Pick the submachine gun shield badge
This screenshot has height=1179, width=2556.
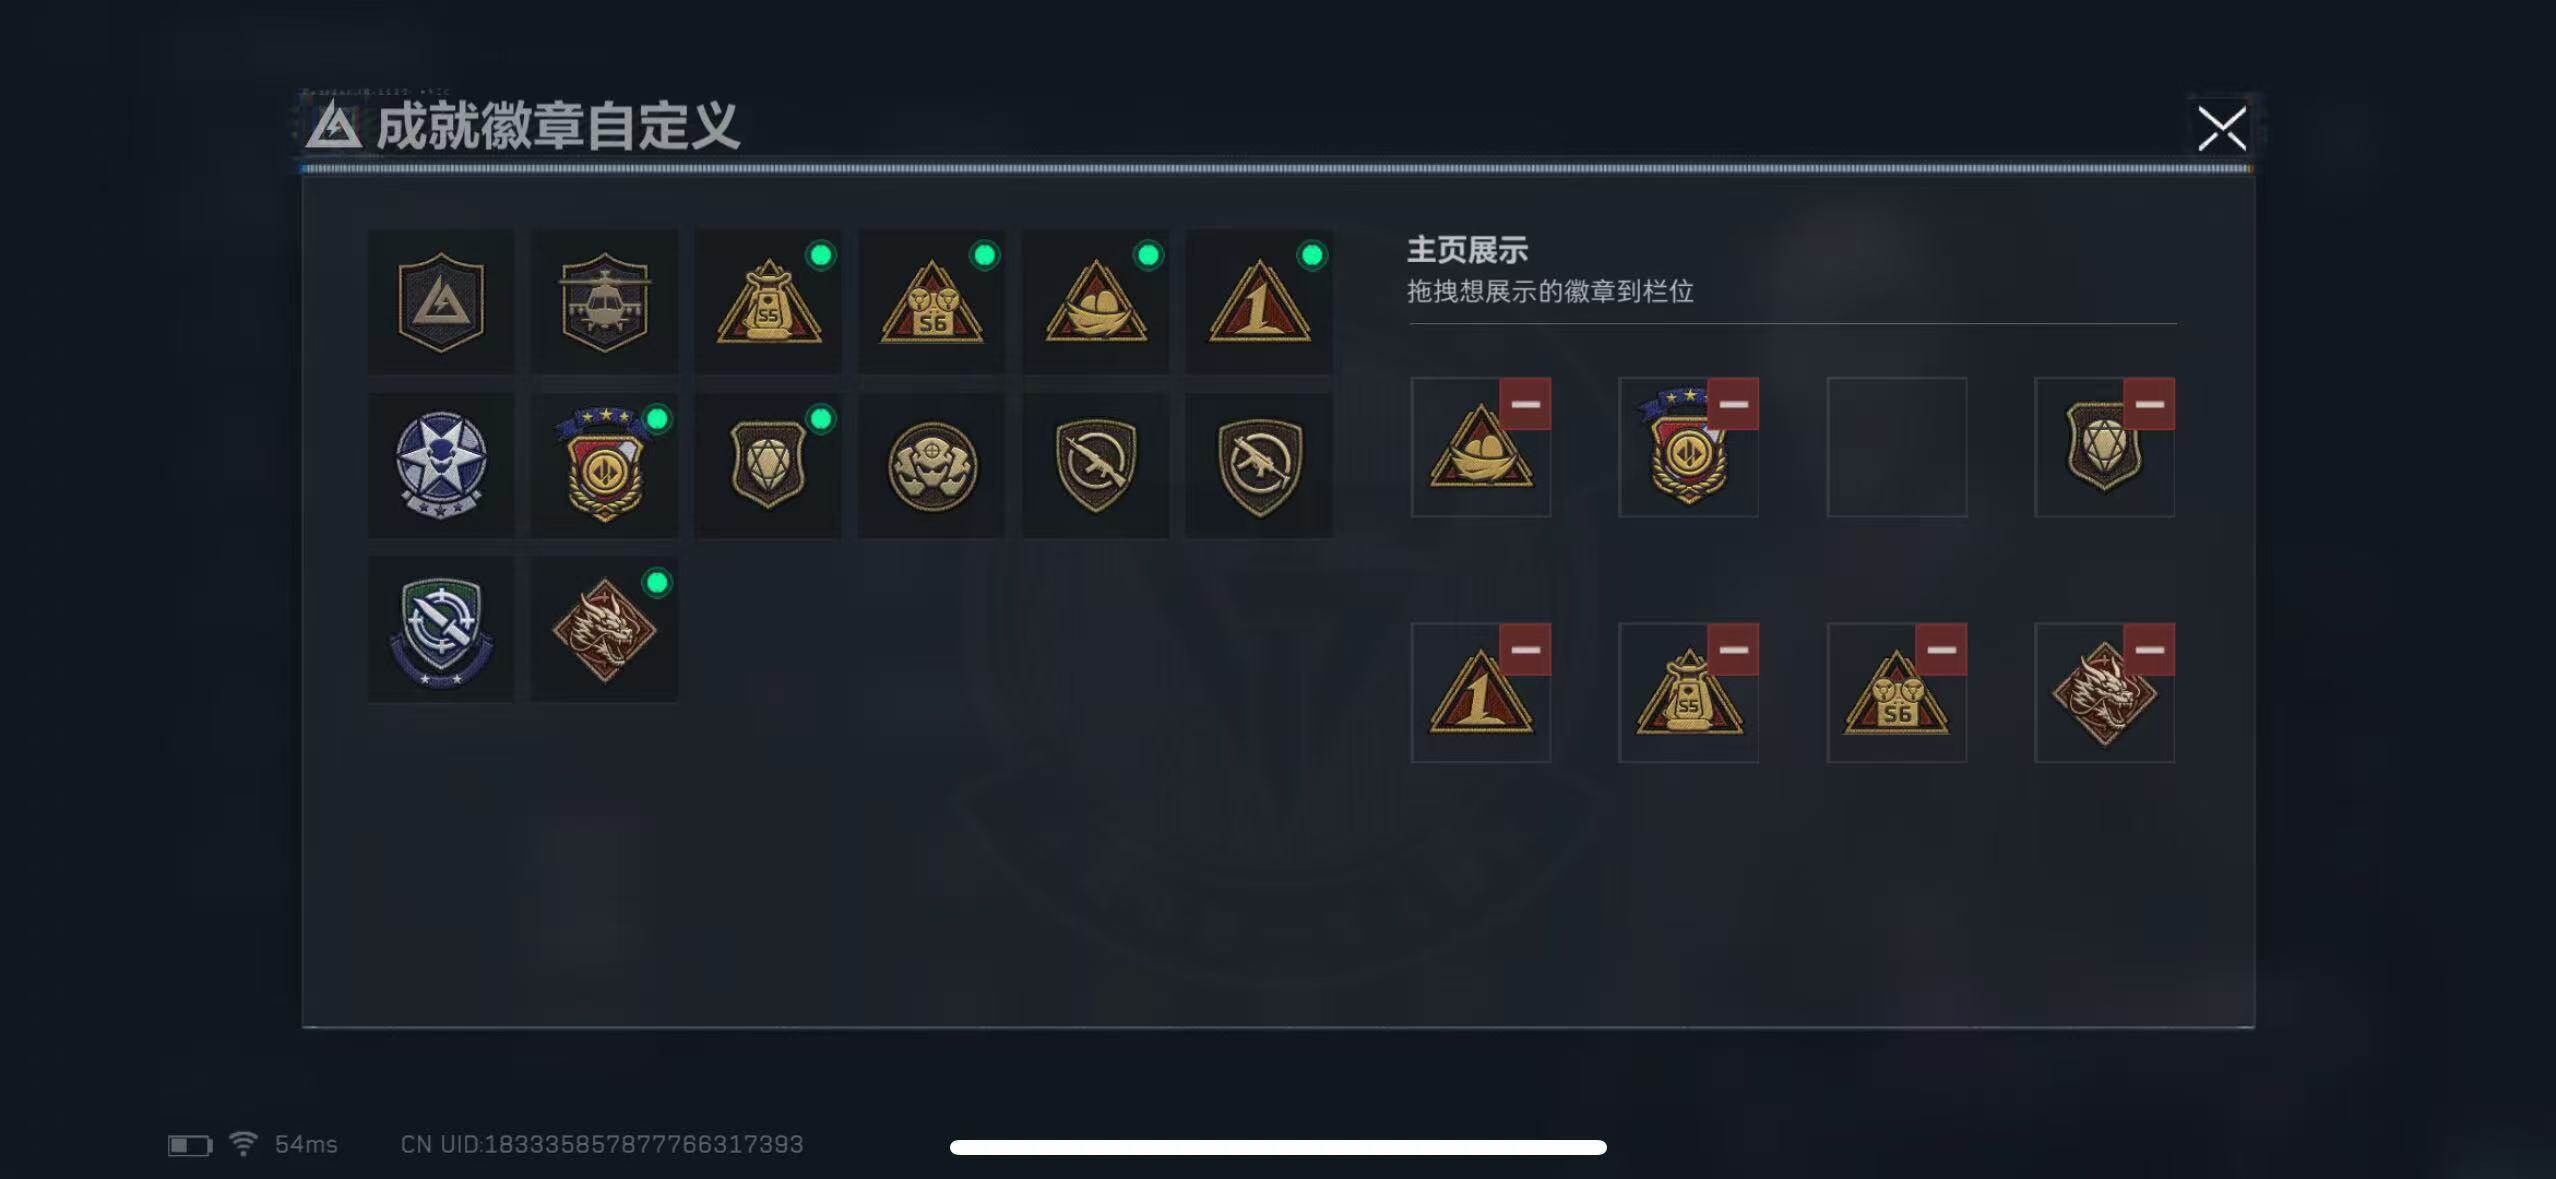tap(1259, 466)
